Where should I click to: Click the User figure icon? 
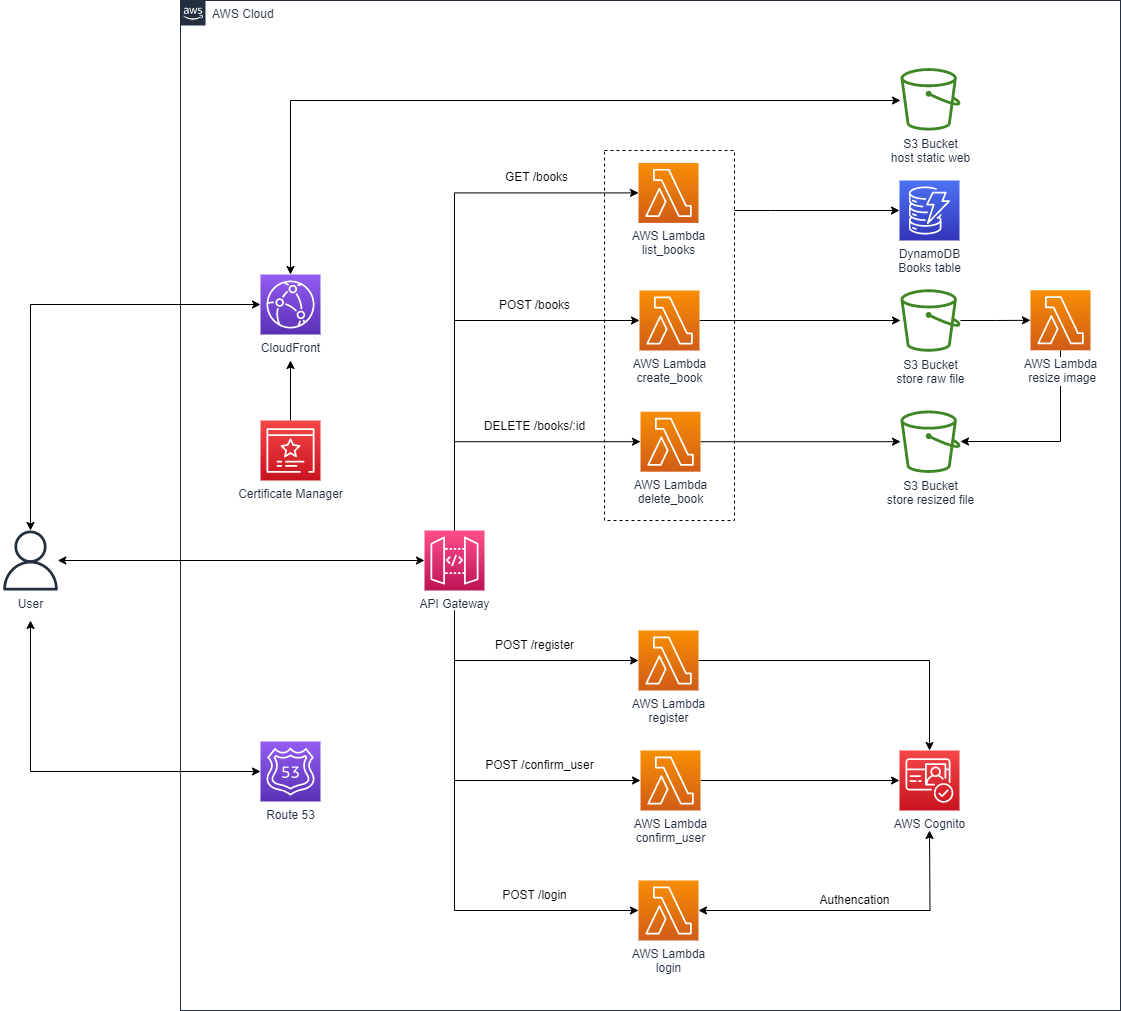30,561
